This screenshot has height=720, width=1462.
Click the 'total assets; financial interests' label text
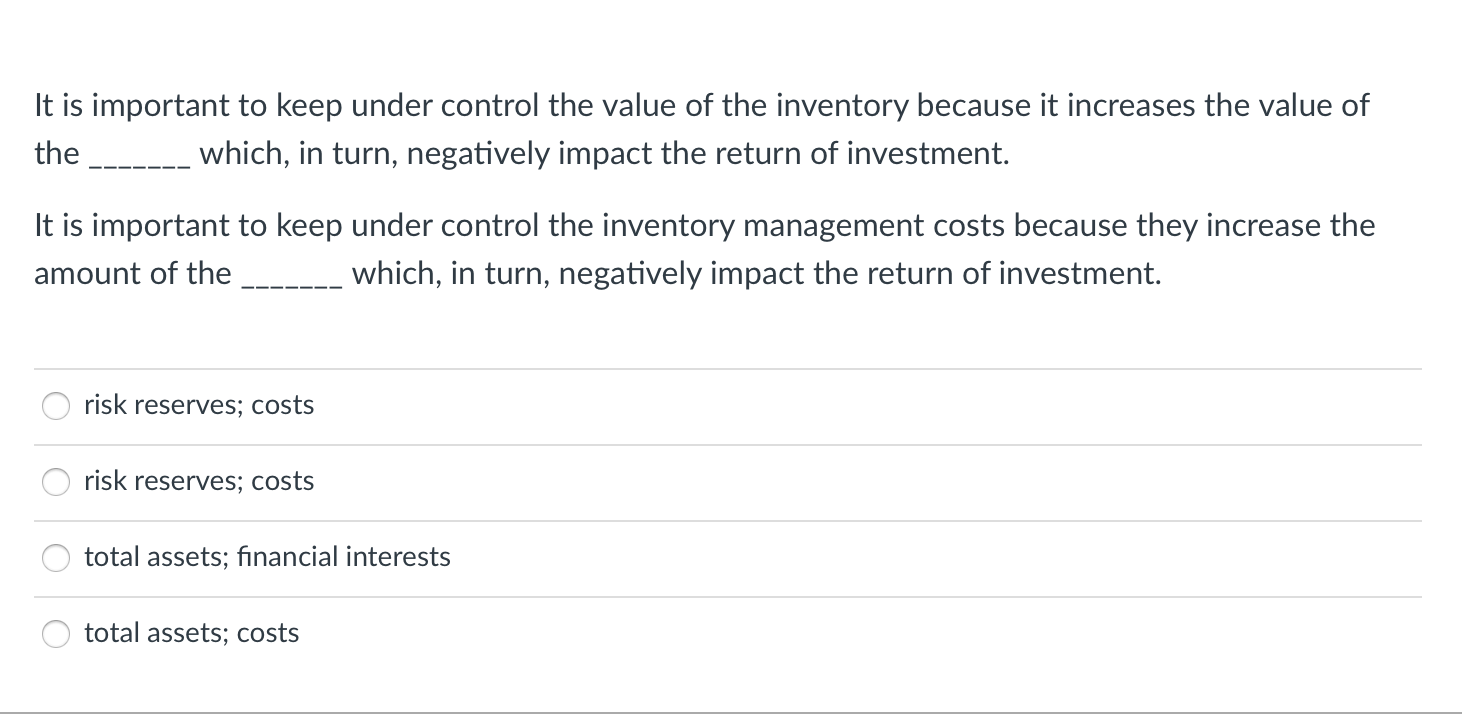(266, 557)
